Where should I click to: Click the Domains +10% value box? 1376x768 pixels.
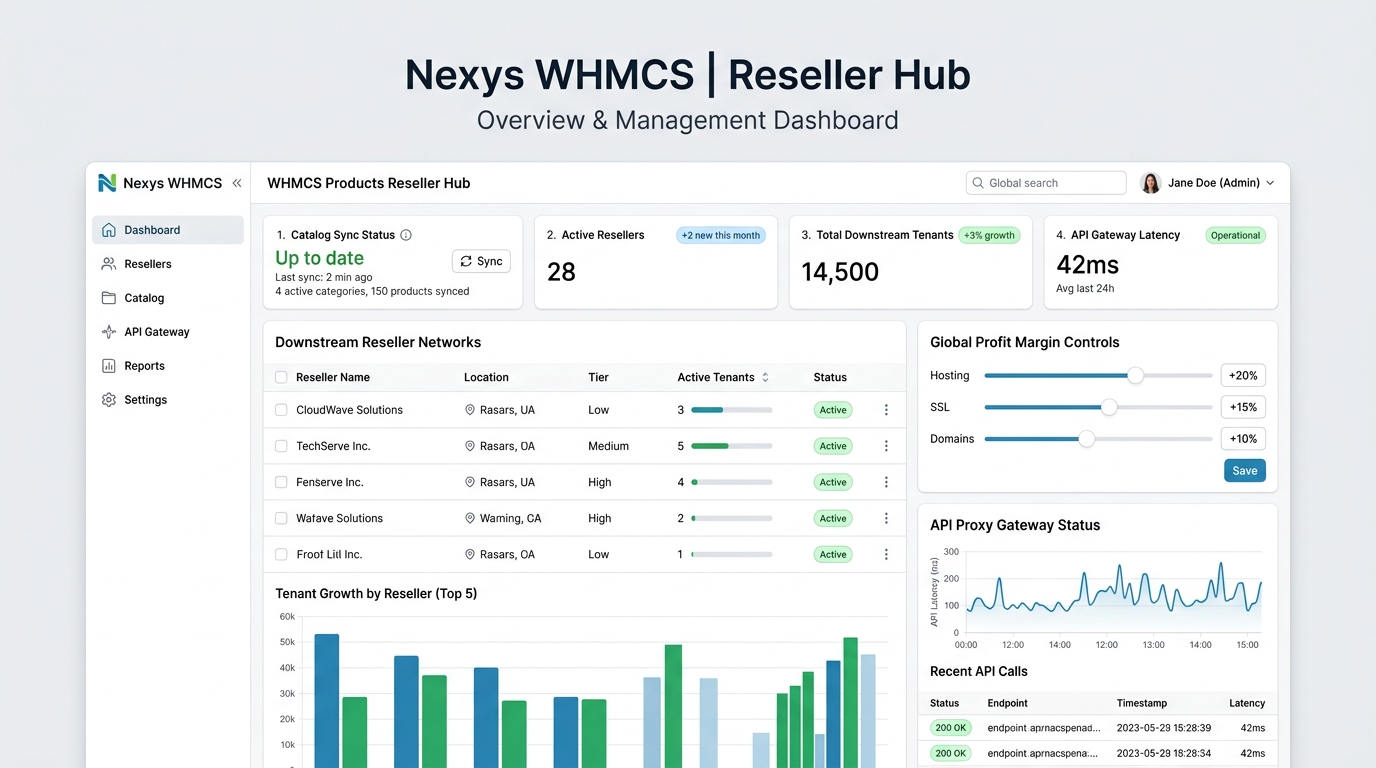coord(1243,439)
